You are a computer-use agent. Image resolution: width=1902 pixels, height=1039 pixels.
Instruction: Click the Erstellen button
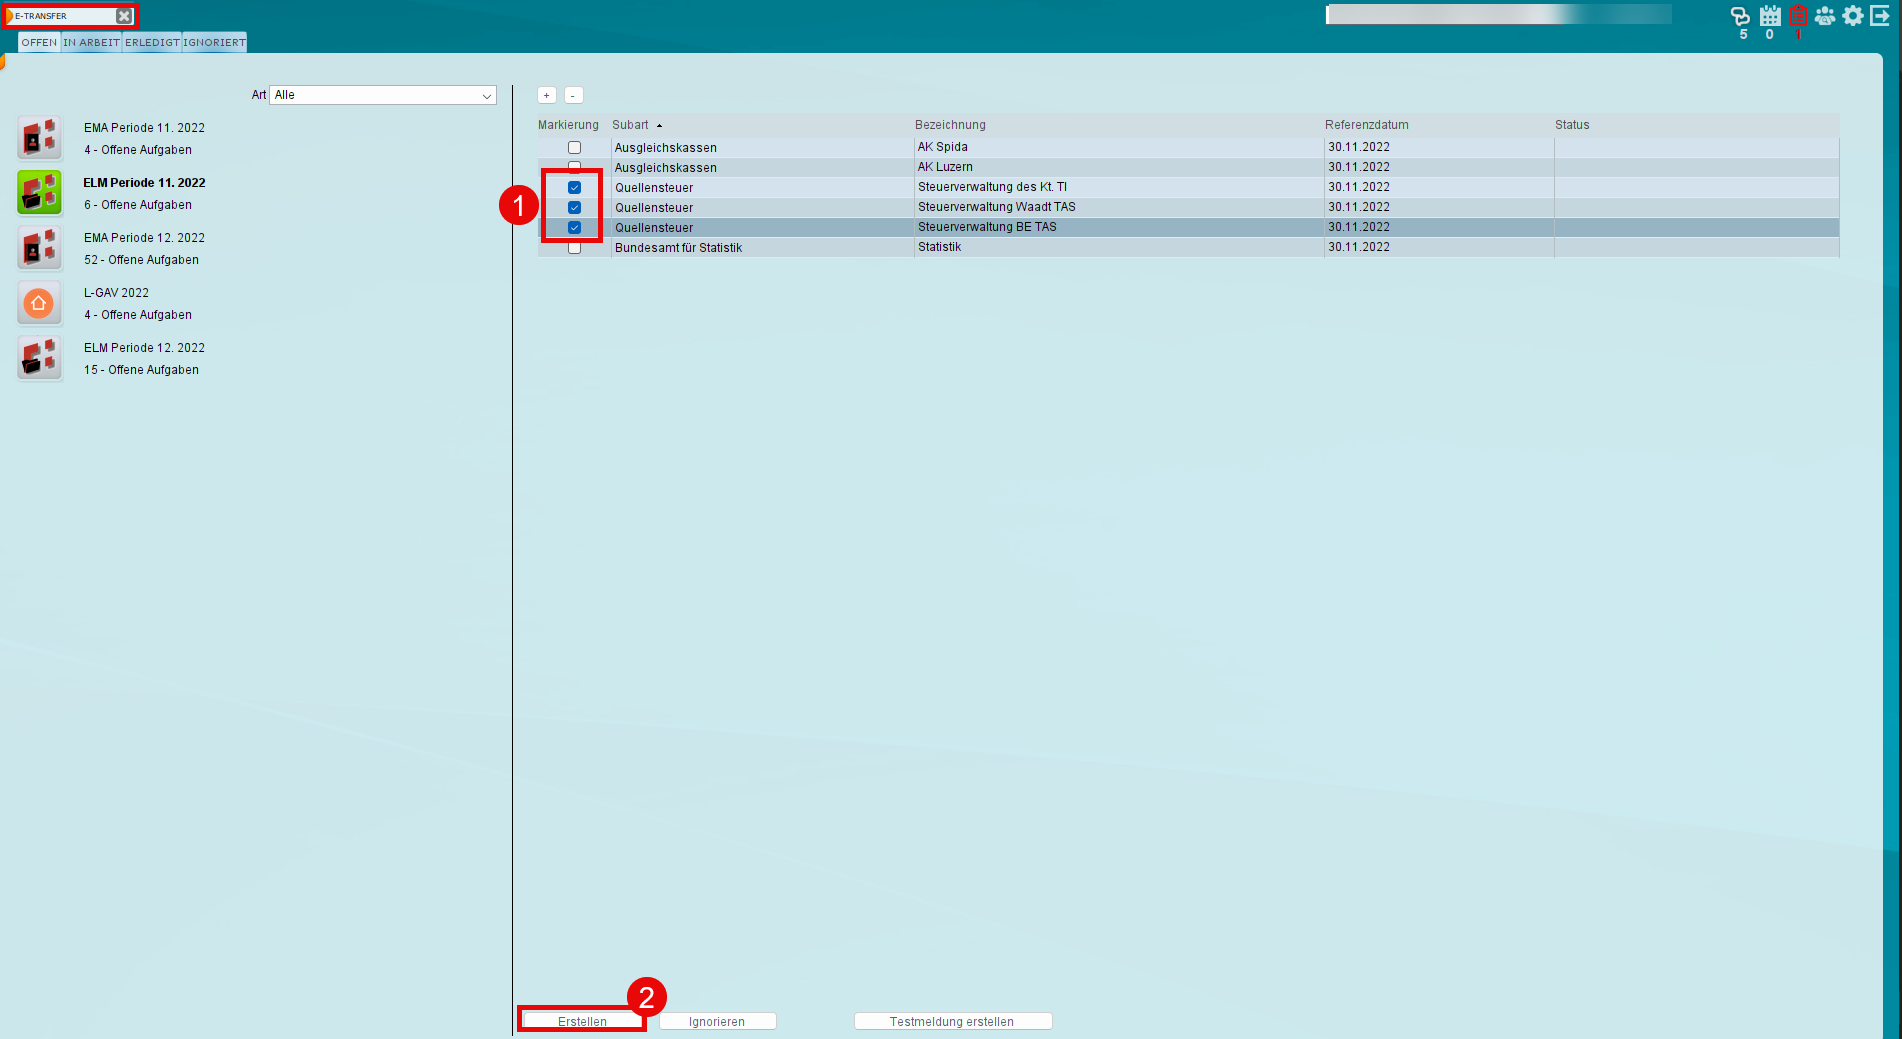pyautogui.click(x=582, y=1021)
